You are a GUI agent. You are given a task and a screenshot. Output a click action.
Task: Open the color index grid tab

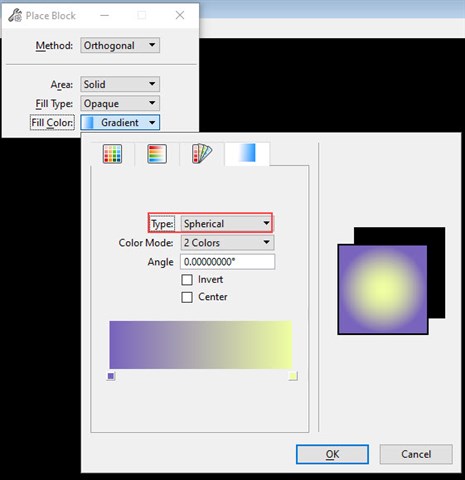113,154
